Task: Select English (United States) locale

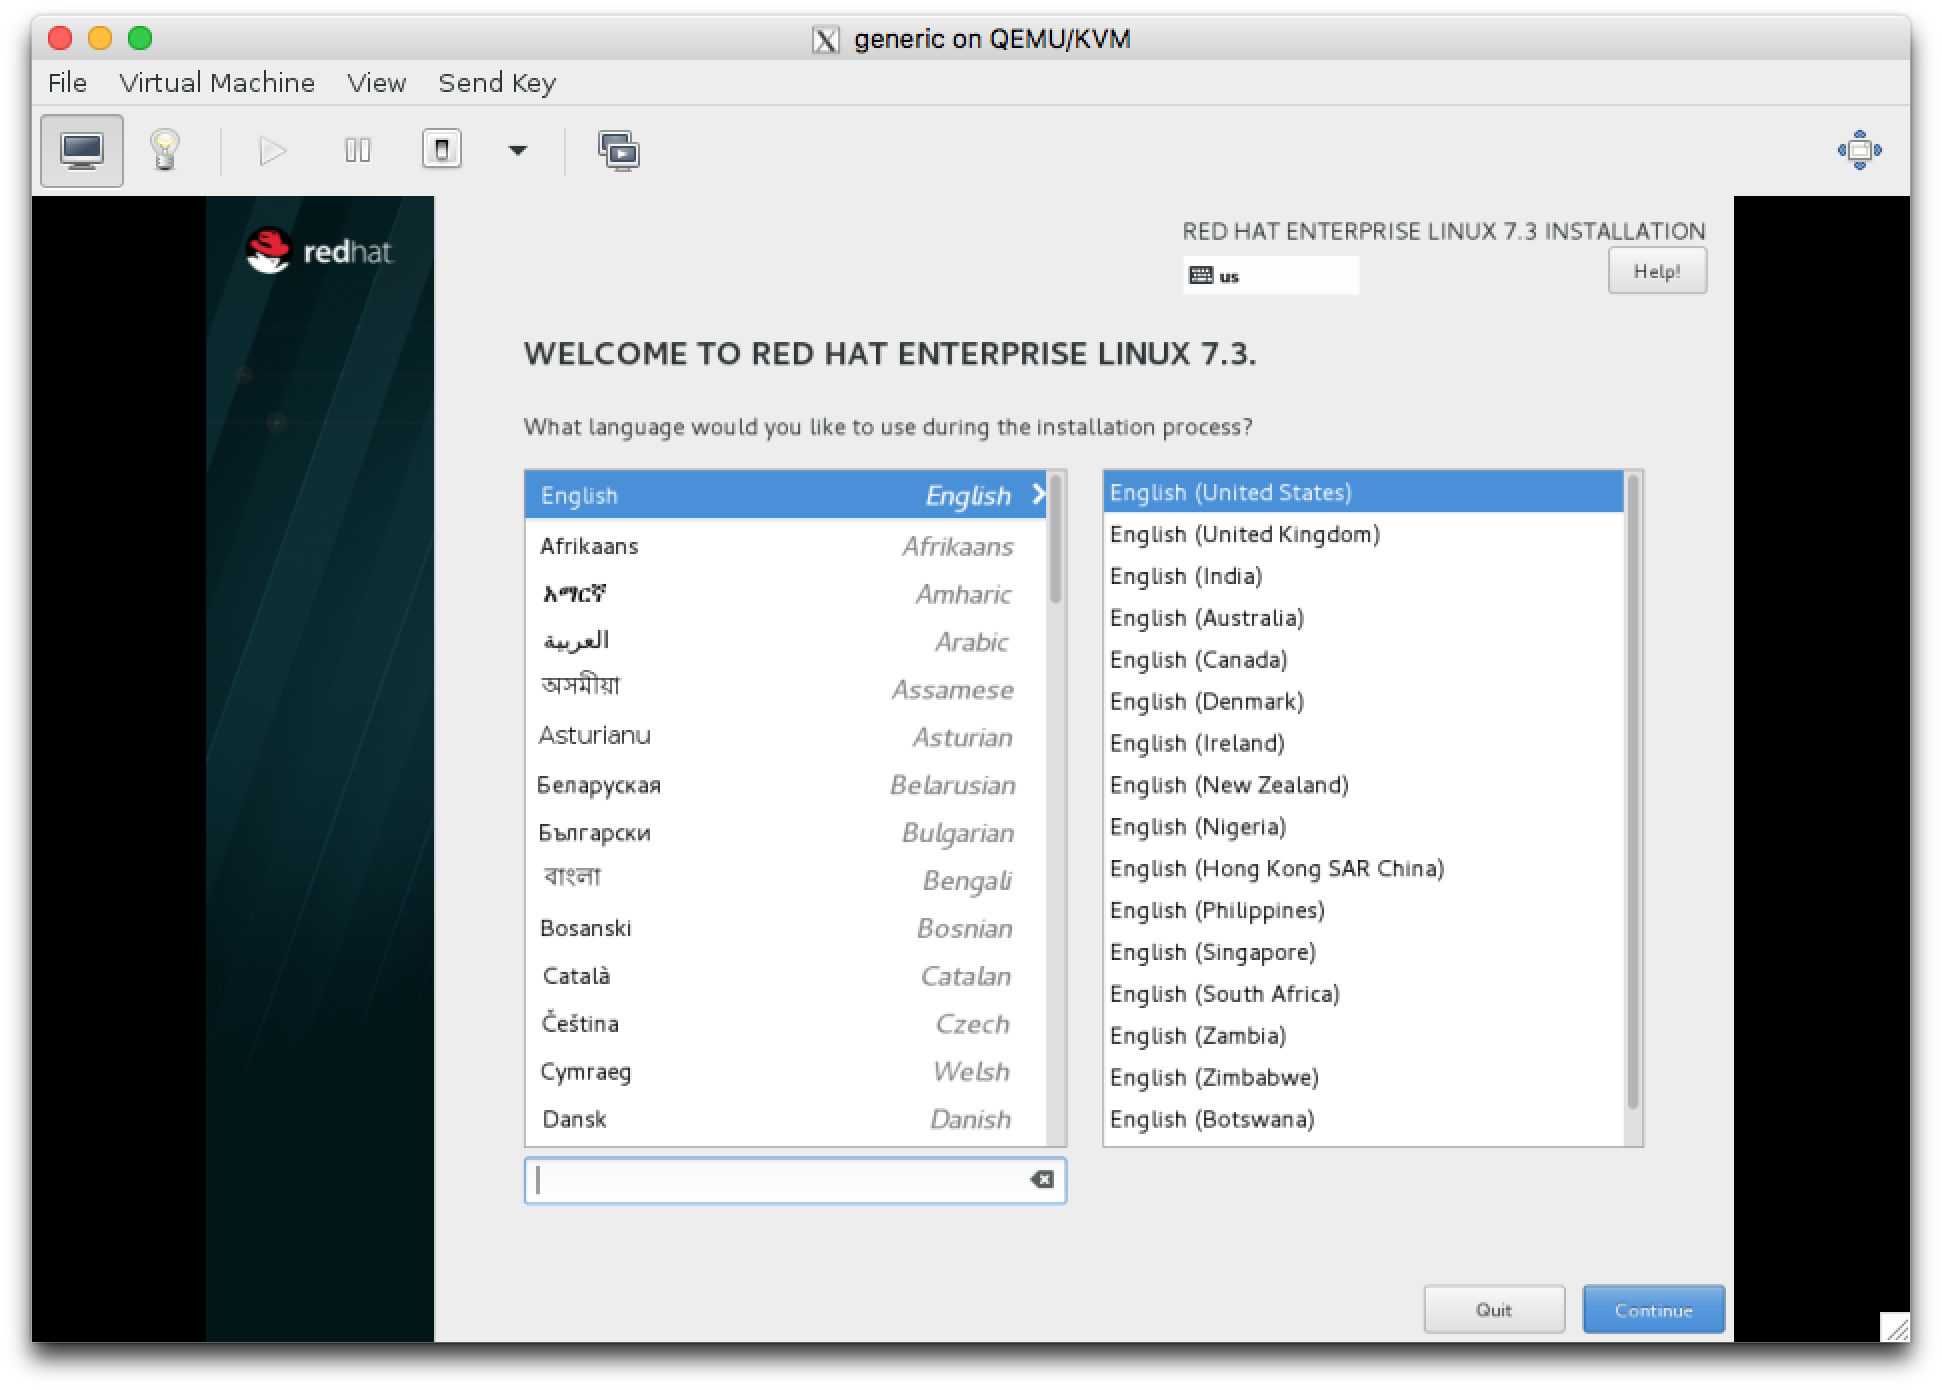Action: (x=1363, y=492)
